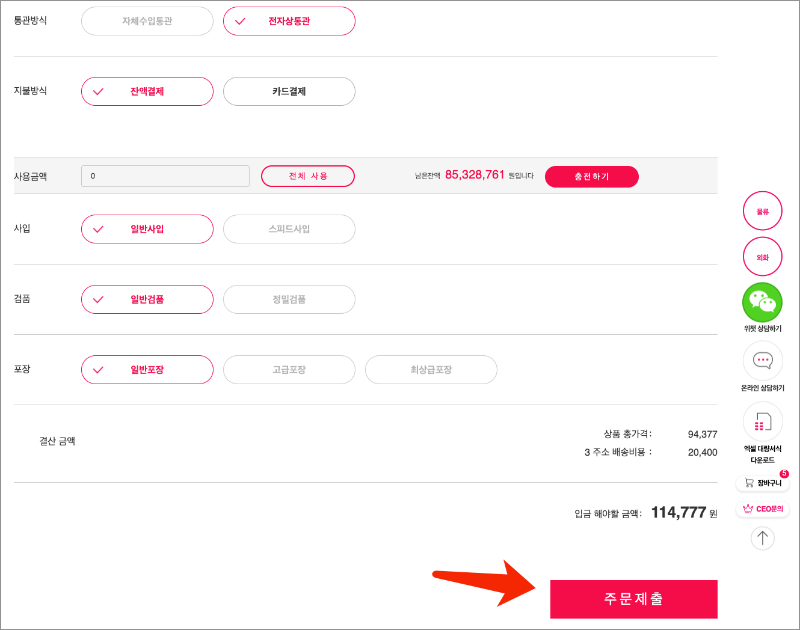The height and width of the screenshot is (630, 800).
Task: Choose 최상급포장 packaging option
Action: (x=431, y=369)
